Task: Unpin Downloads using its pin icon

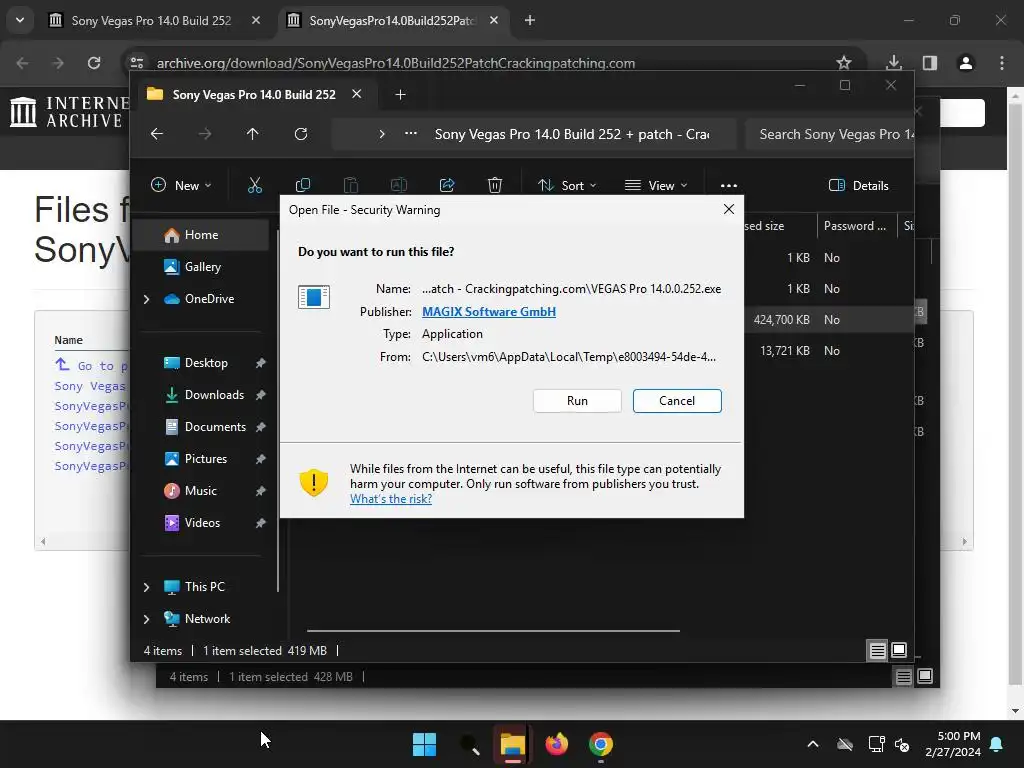Action: click(x=261, y=395)
